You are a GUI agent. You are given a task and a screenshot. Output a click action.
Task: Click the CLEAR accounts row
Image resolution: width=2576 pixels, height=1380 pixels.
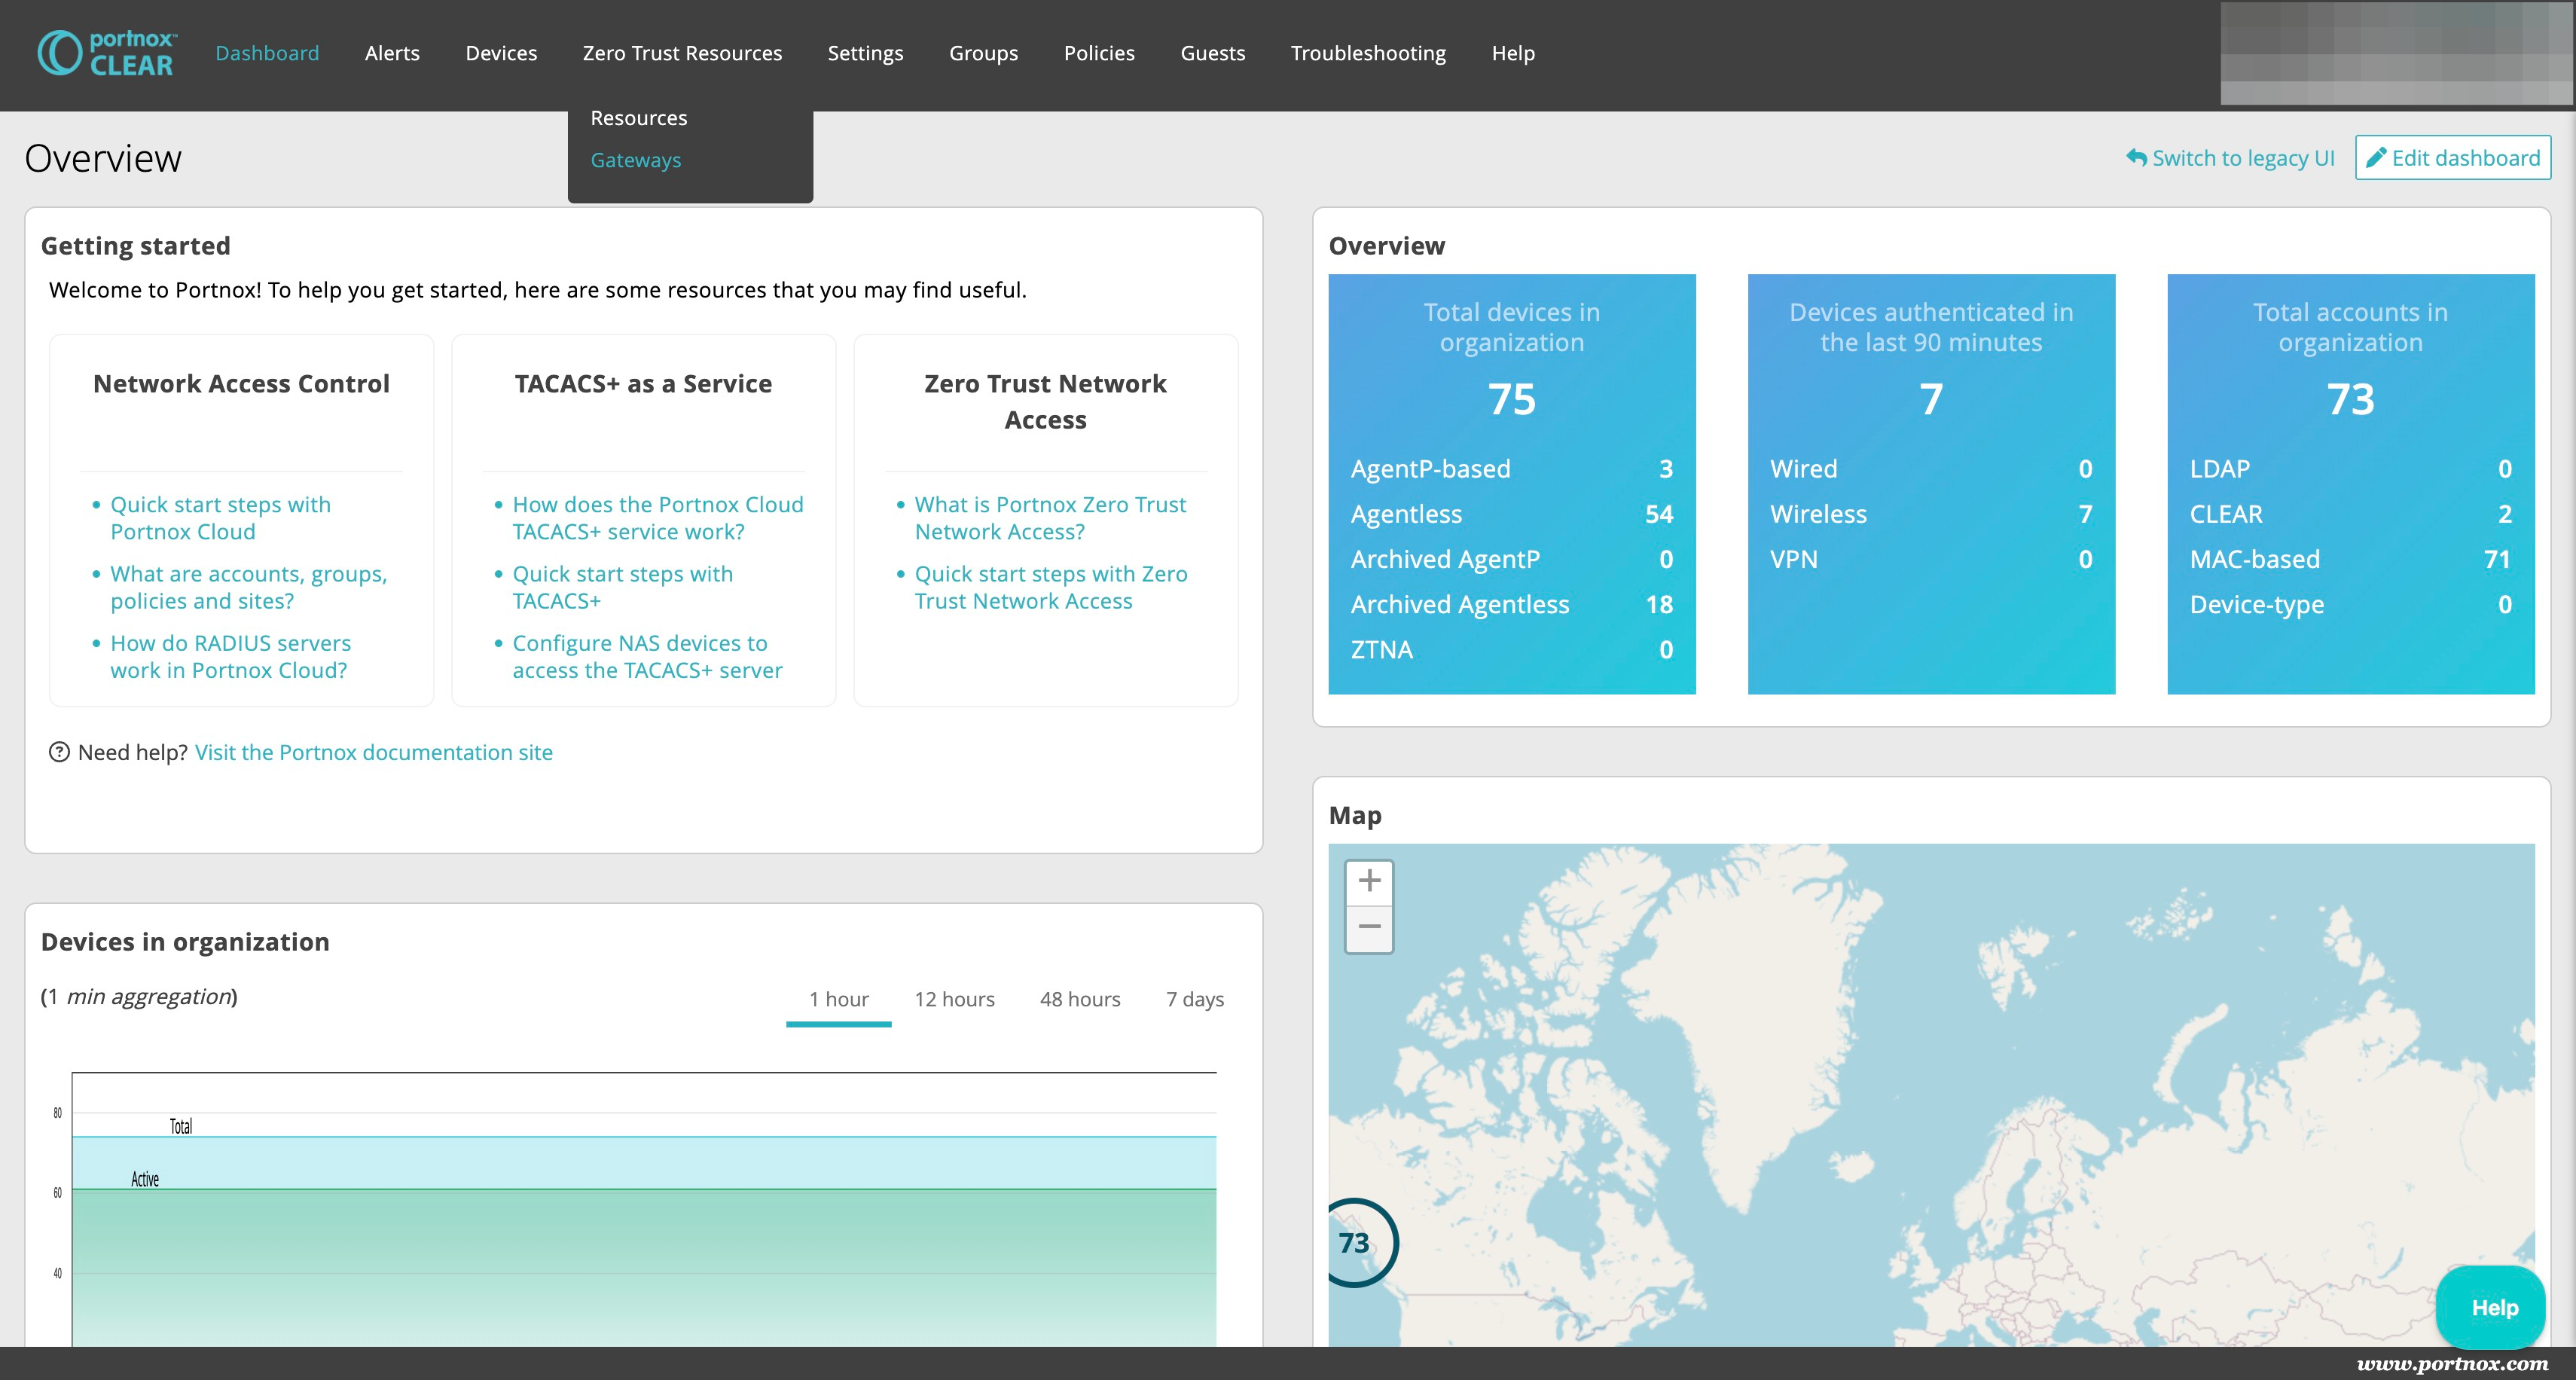[2350, 514]
